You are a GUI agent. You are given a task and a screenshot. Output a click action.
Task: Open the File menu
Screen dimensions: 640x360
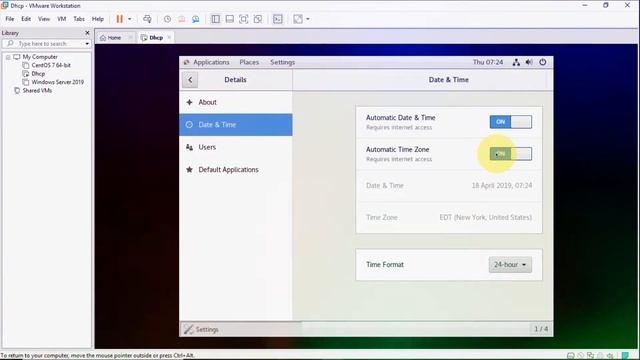tap(10, 19)
